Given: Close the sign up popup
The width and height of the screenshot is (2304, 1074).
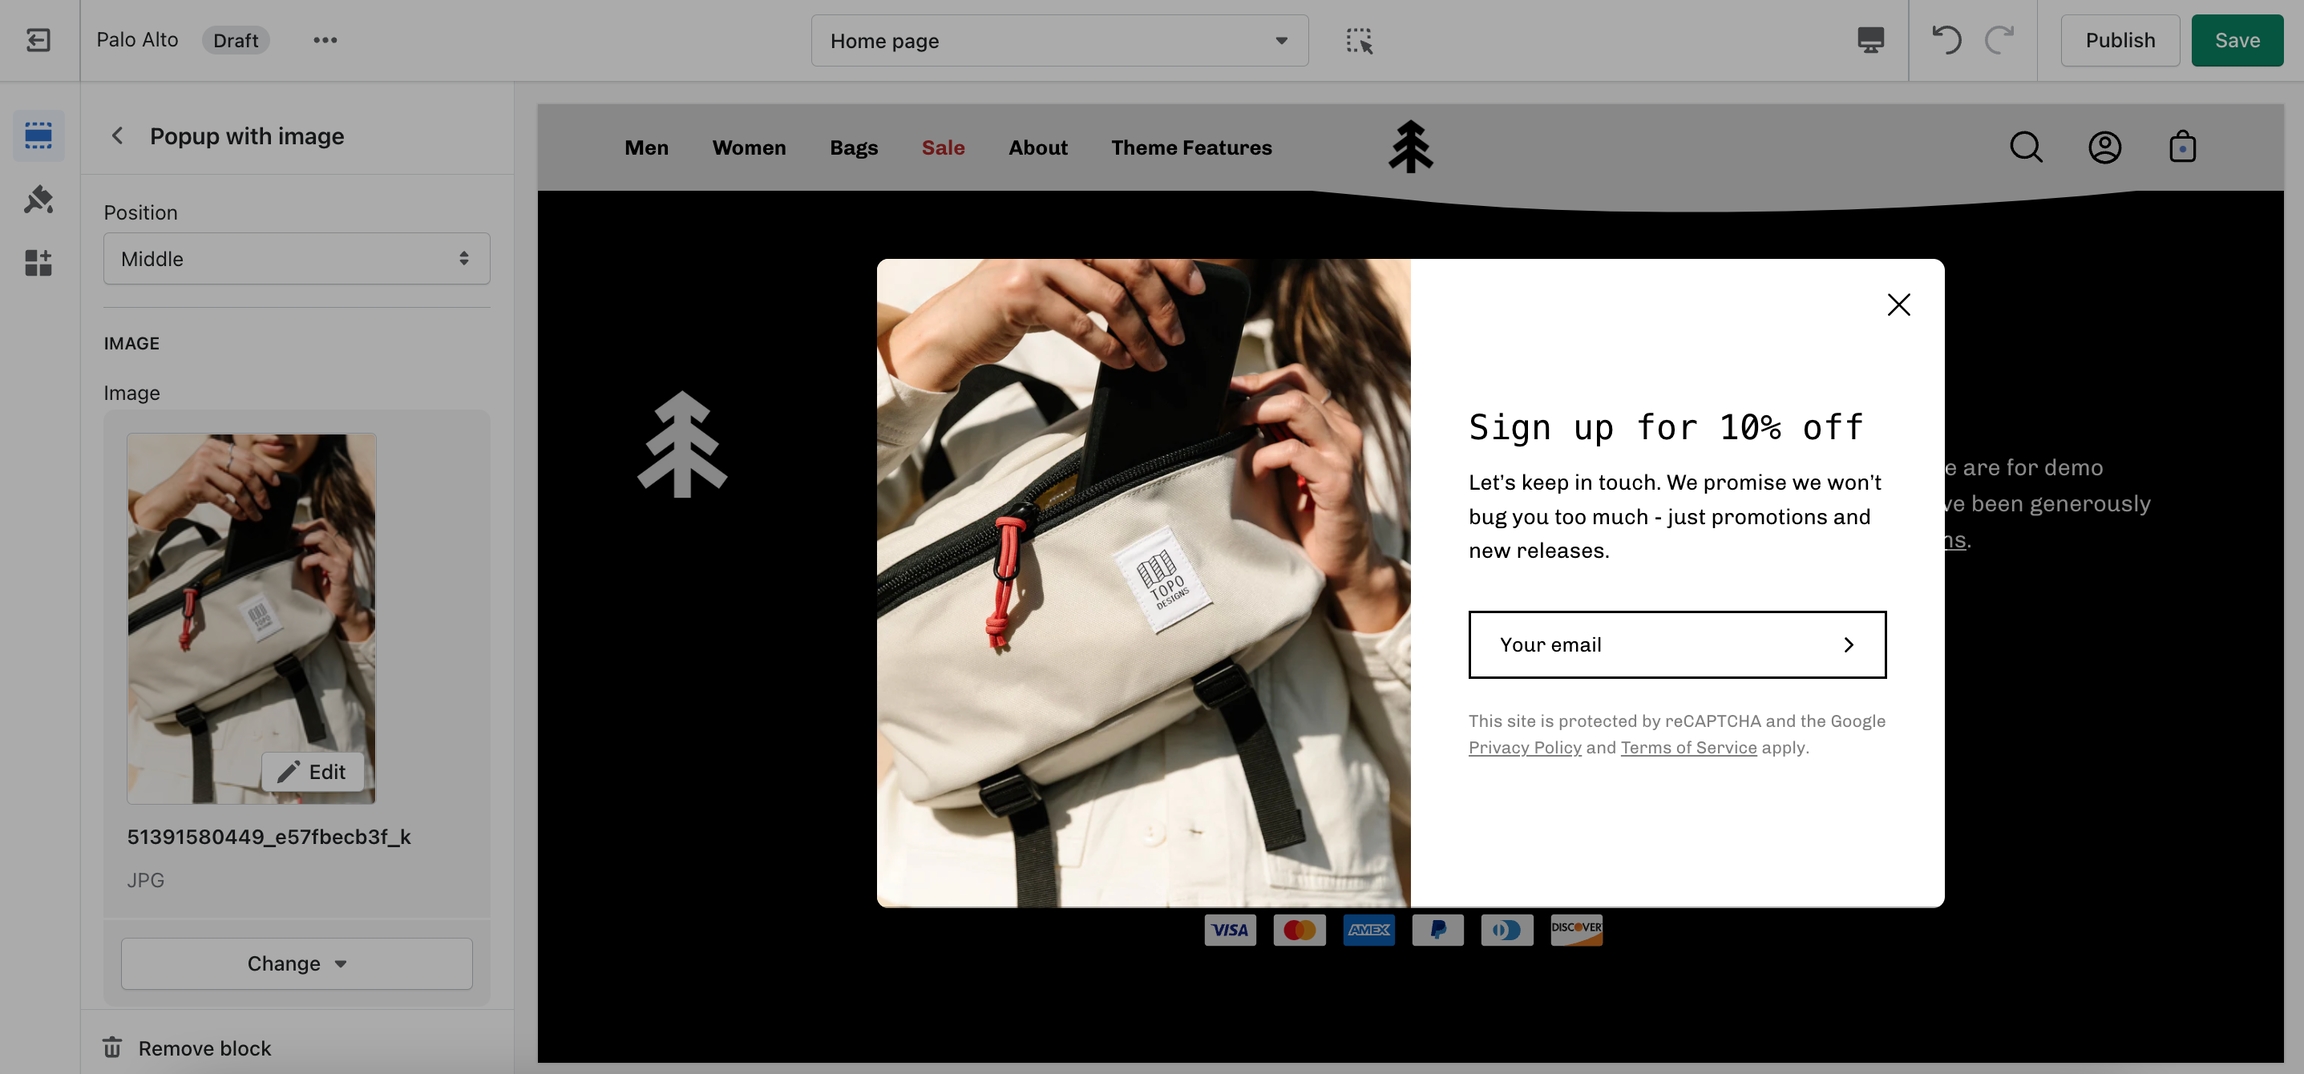Looking at the screenshot, I should (x=1898, y=305).
